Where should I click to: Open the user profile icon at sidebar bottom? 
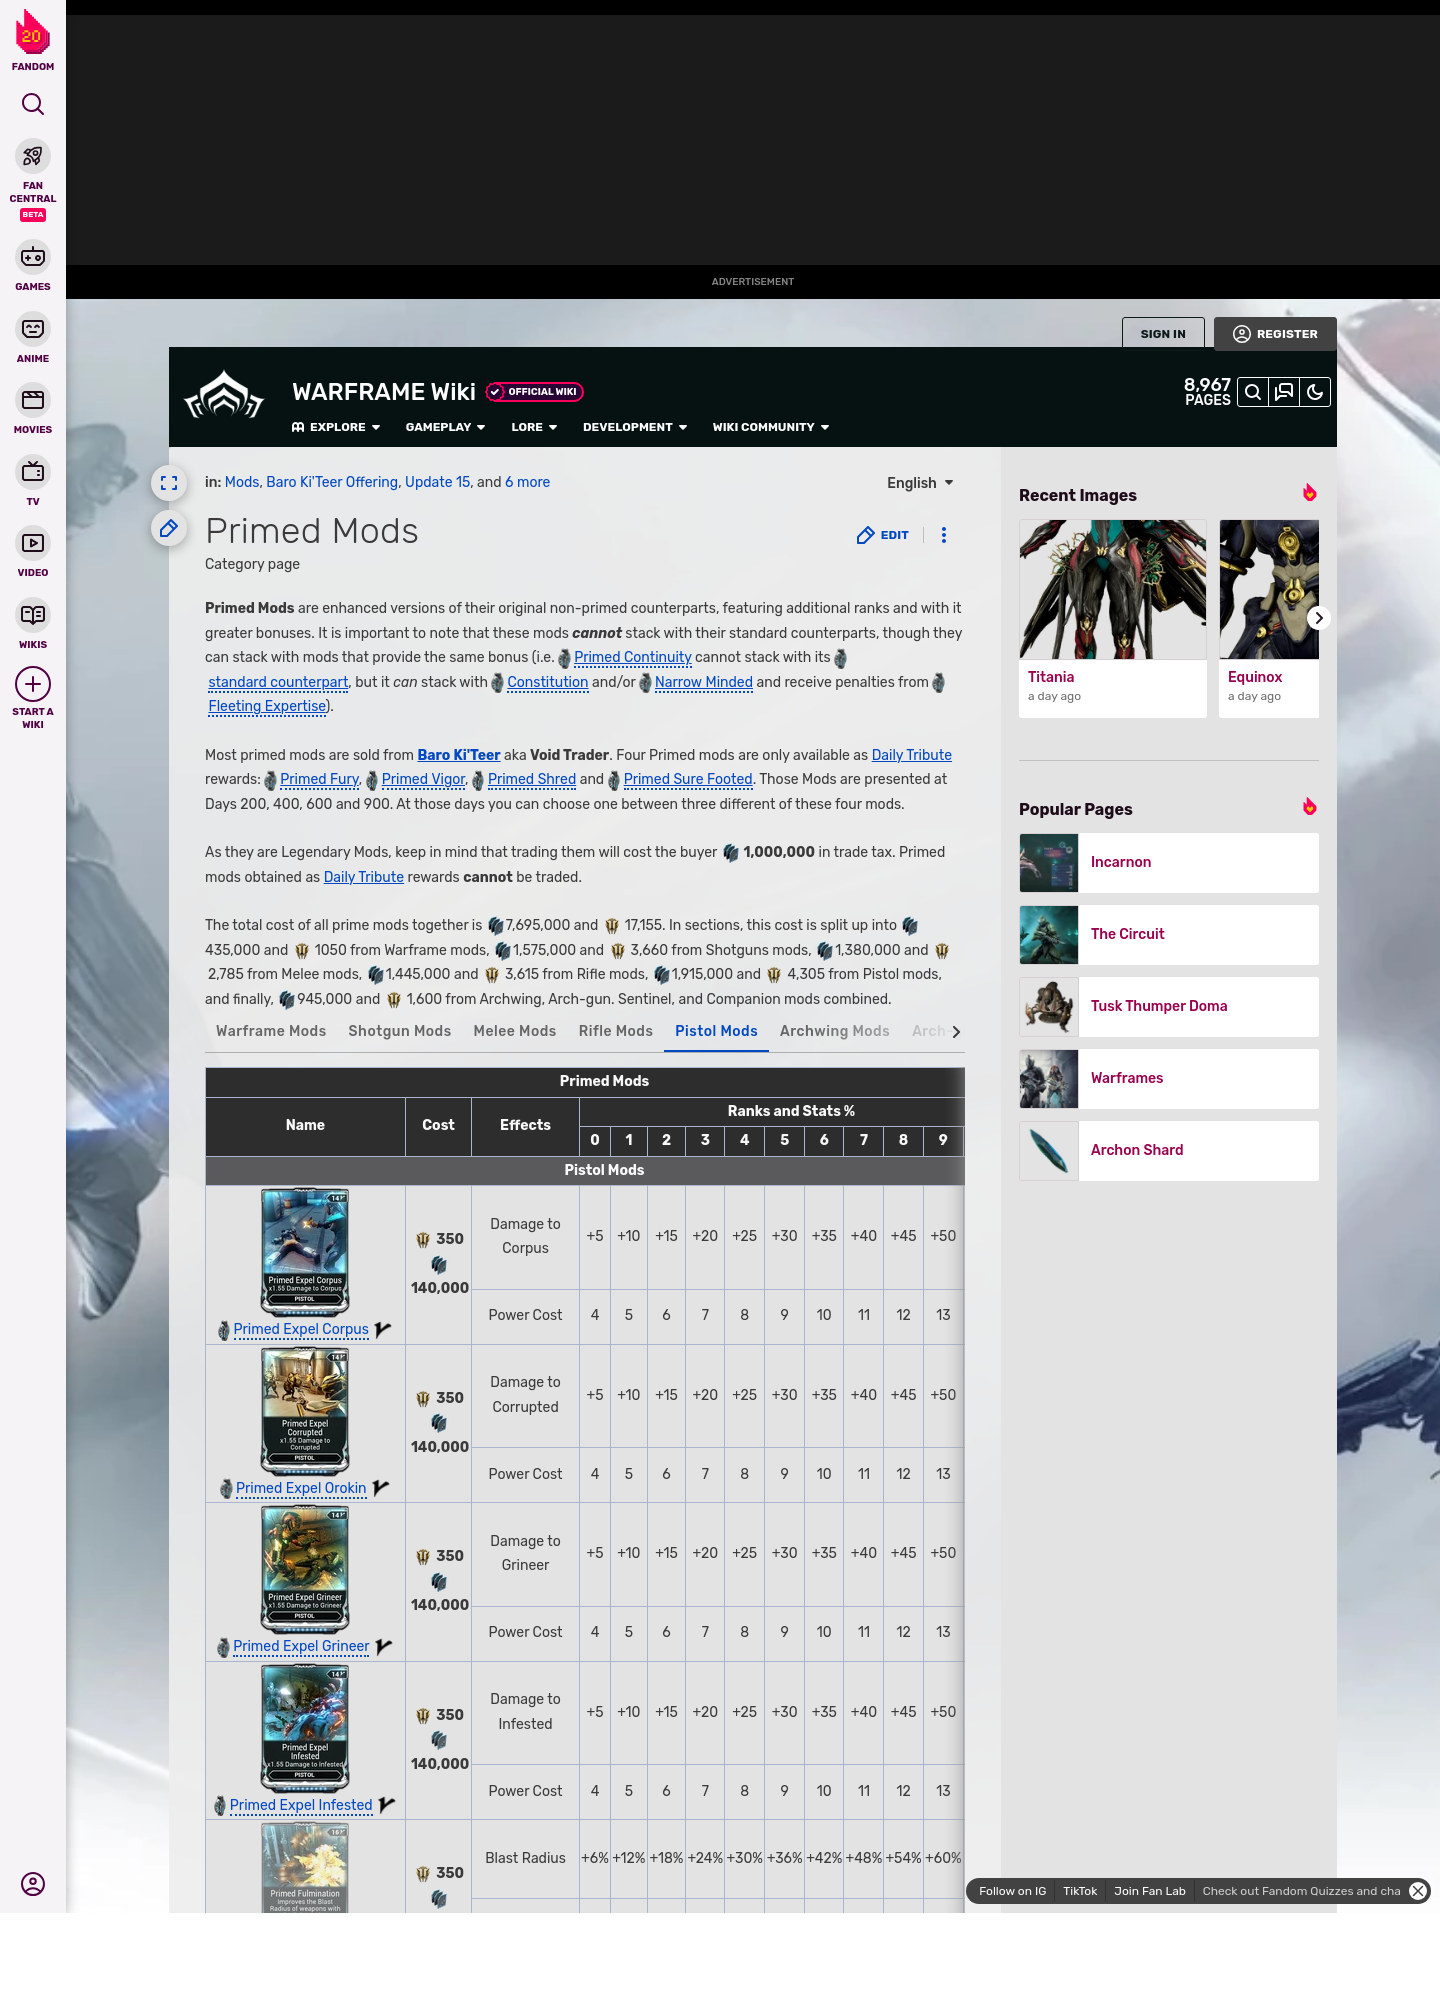click(x=33, y=1884)
